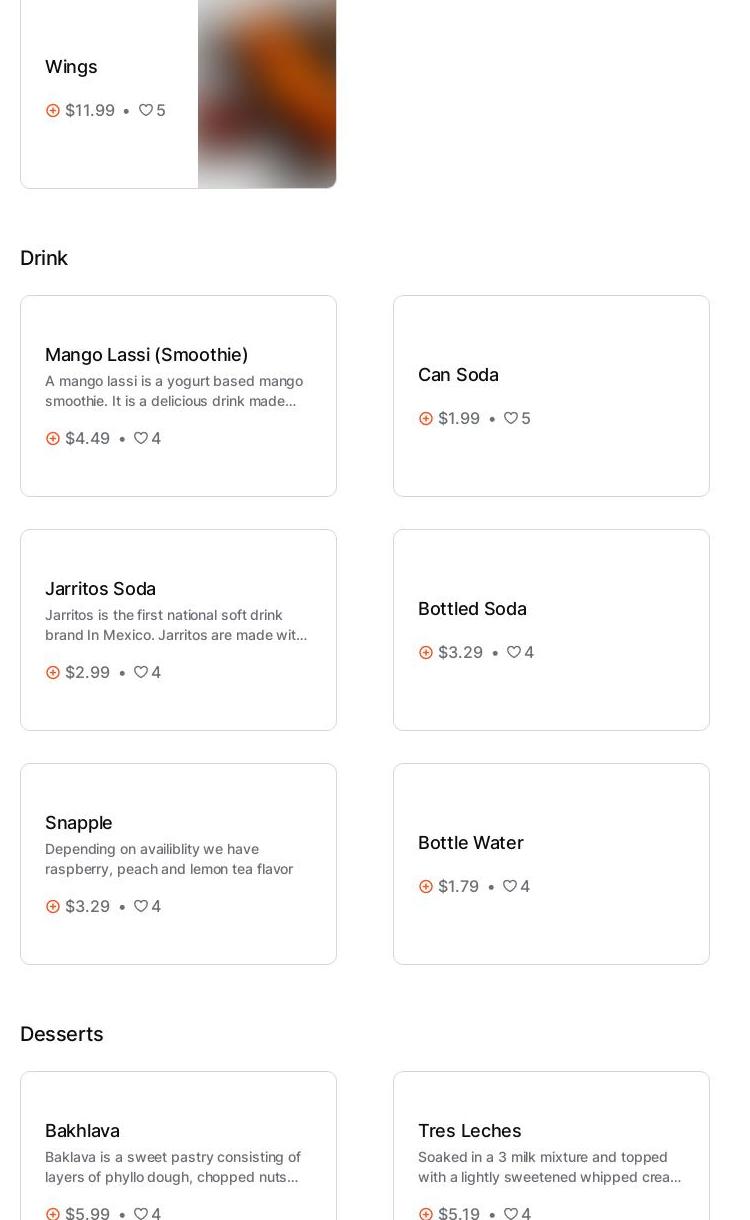Add Jarritos Soda using the plus icon

[x=53, y=673]
